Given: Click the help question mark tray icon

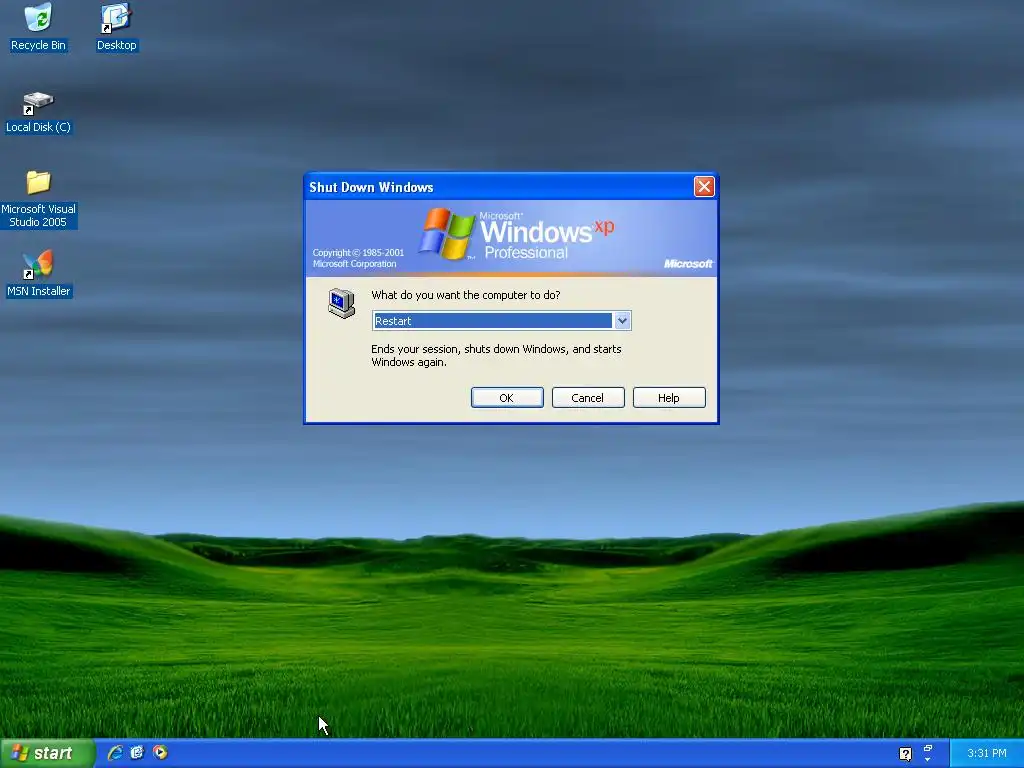Looking at the screenshot, I should click(x=905, y=754).
